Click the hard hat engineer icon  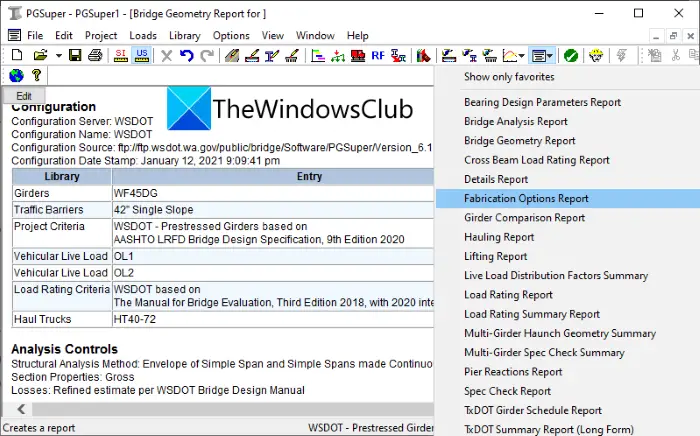pos(596,56)
